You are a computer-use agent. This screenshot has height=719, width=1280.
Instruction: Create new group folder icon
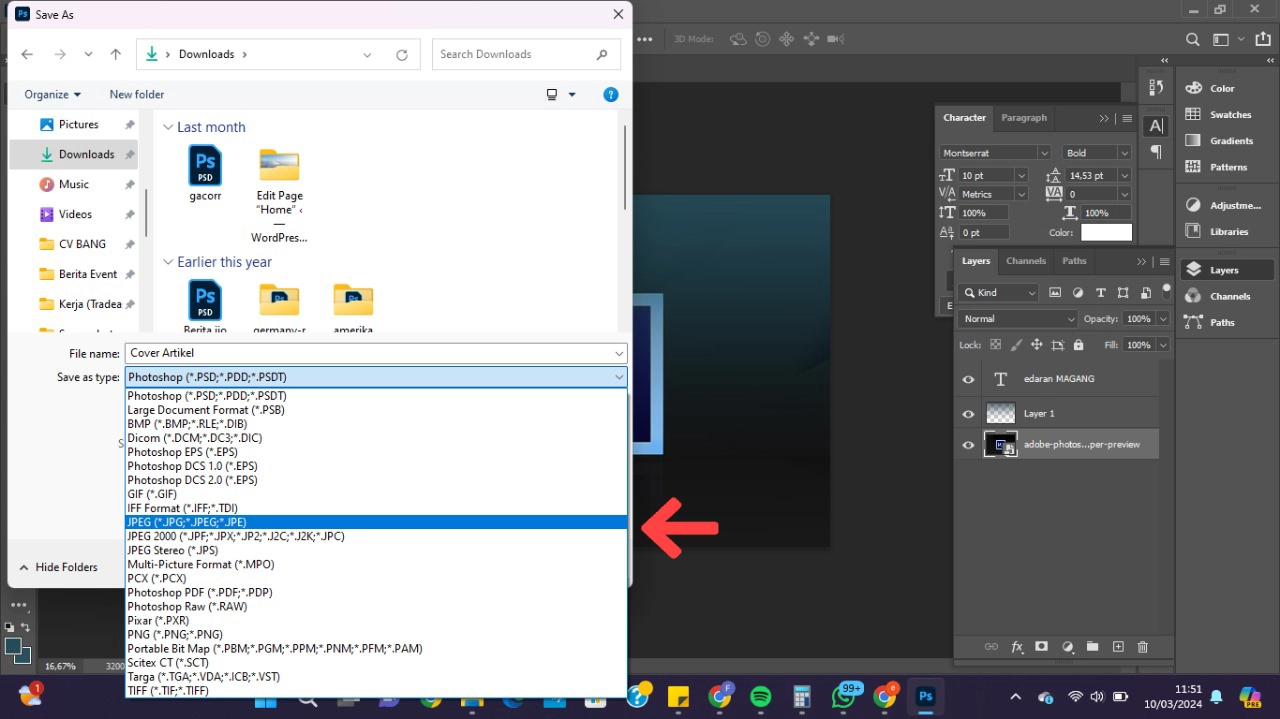tap(1092, 647)
